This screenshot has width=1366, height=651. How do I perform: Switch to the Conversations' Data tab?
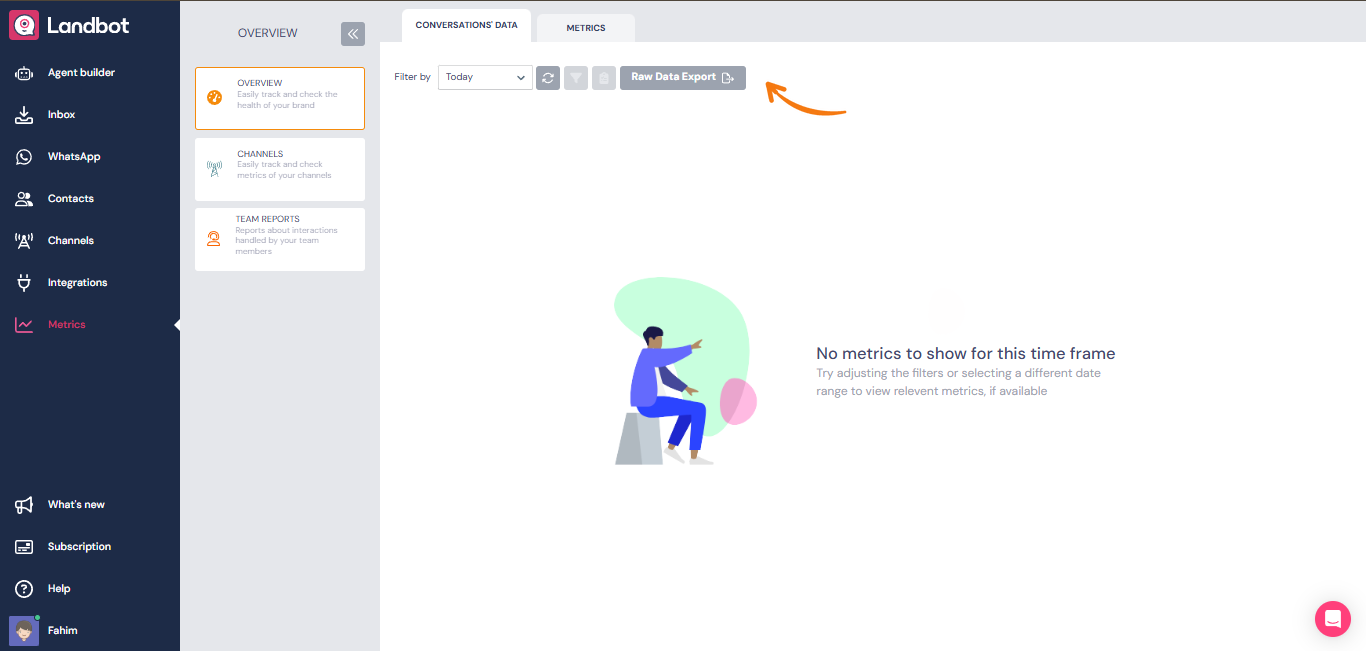pos(467,25)
